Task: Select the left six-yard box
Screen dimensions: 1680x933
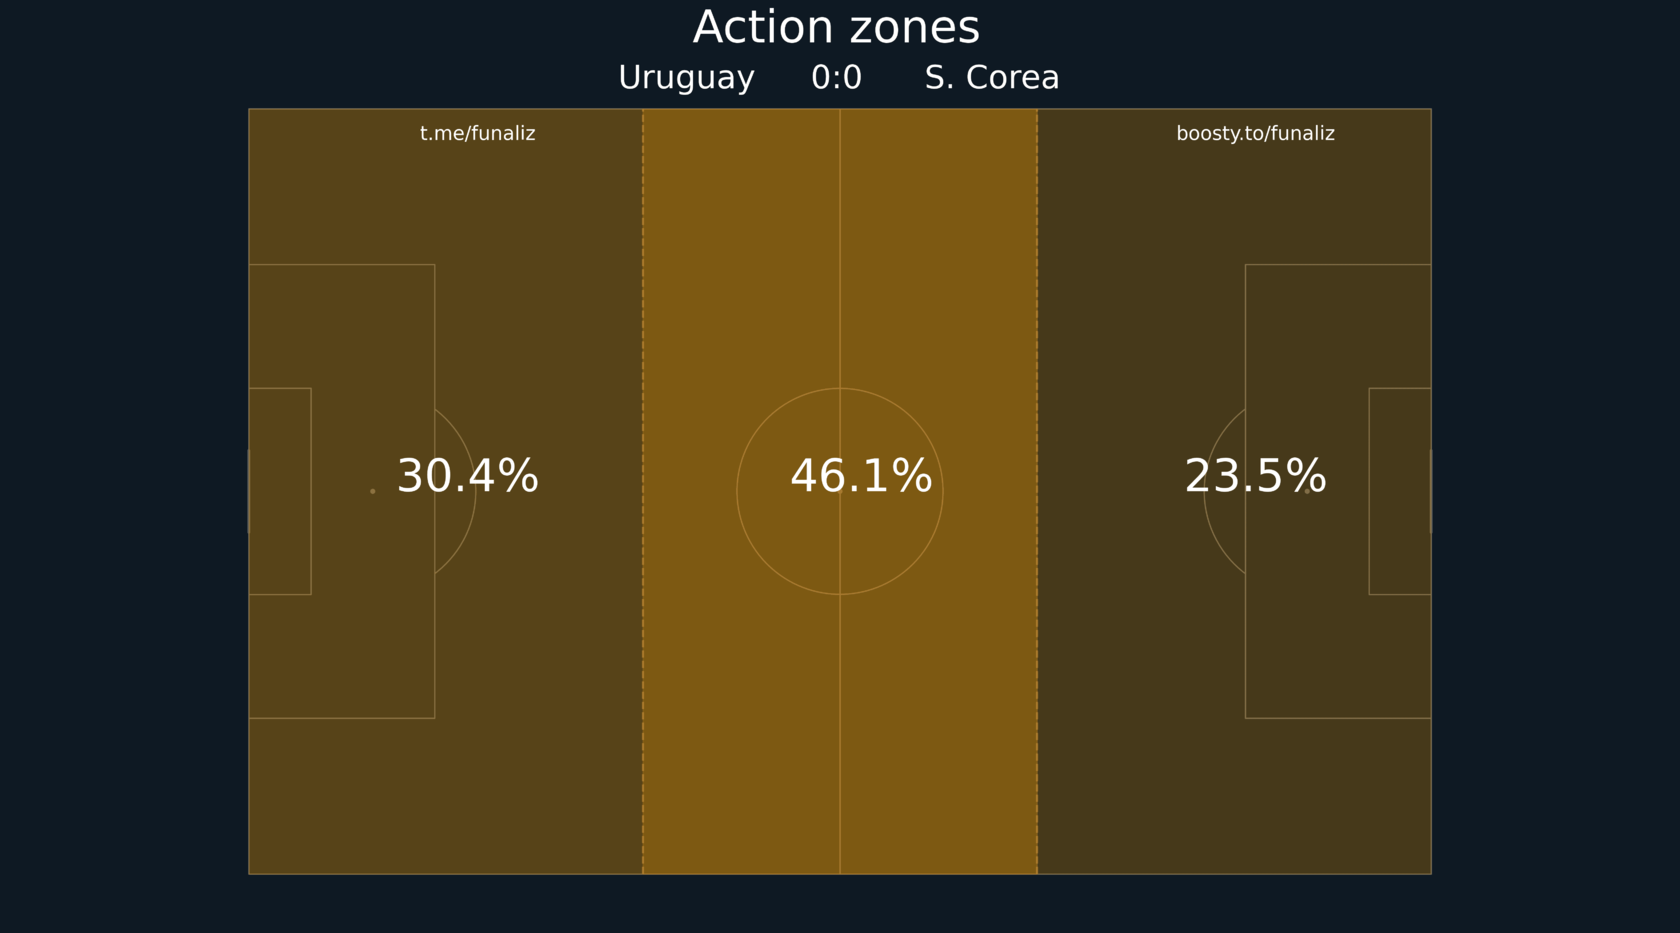Action: tap(280, 491)
